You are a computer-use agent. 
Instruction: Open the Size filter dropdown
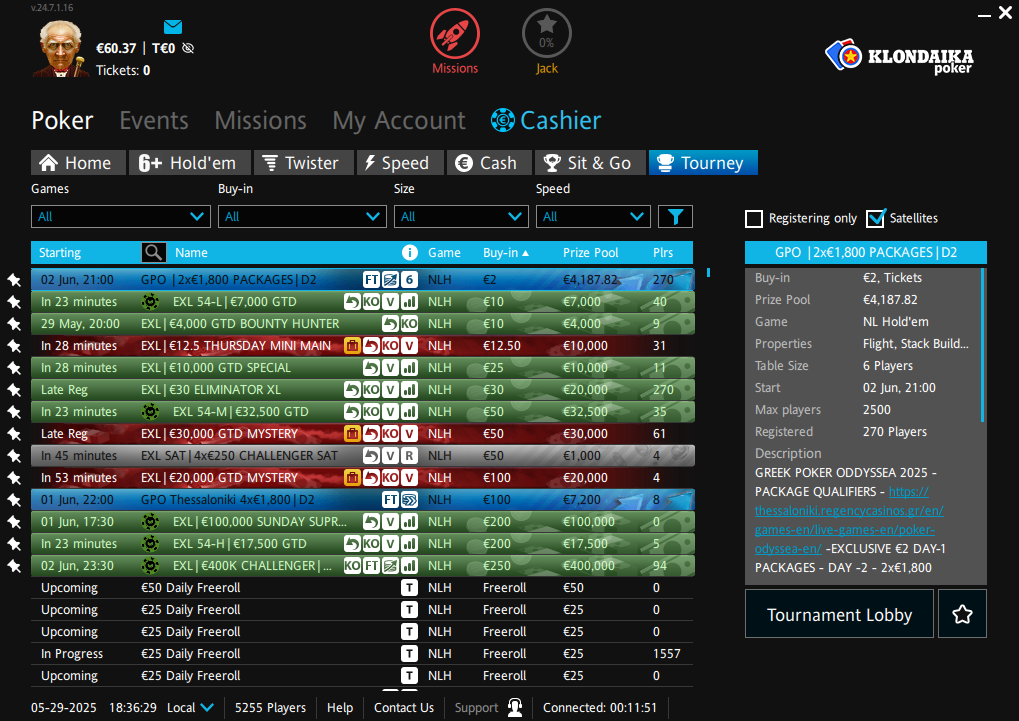461,216
